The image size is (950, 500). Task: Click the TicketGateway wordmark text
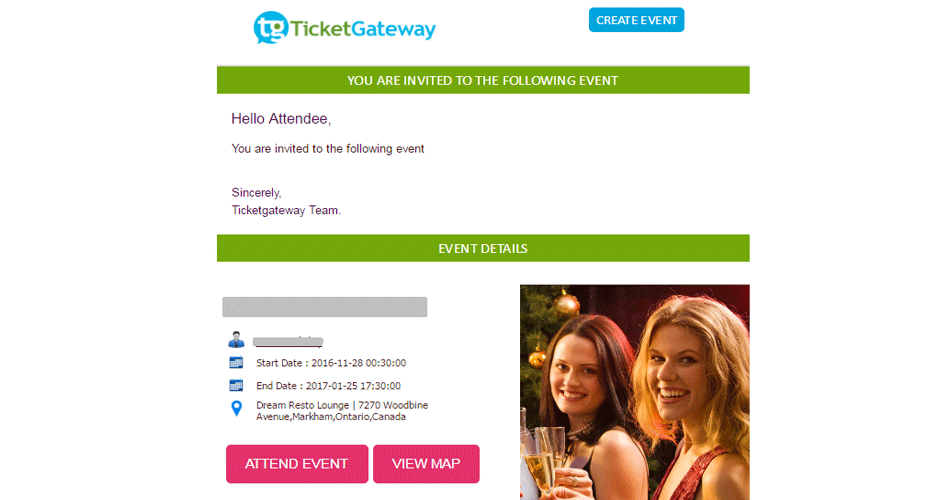click(x=363, y=28)
